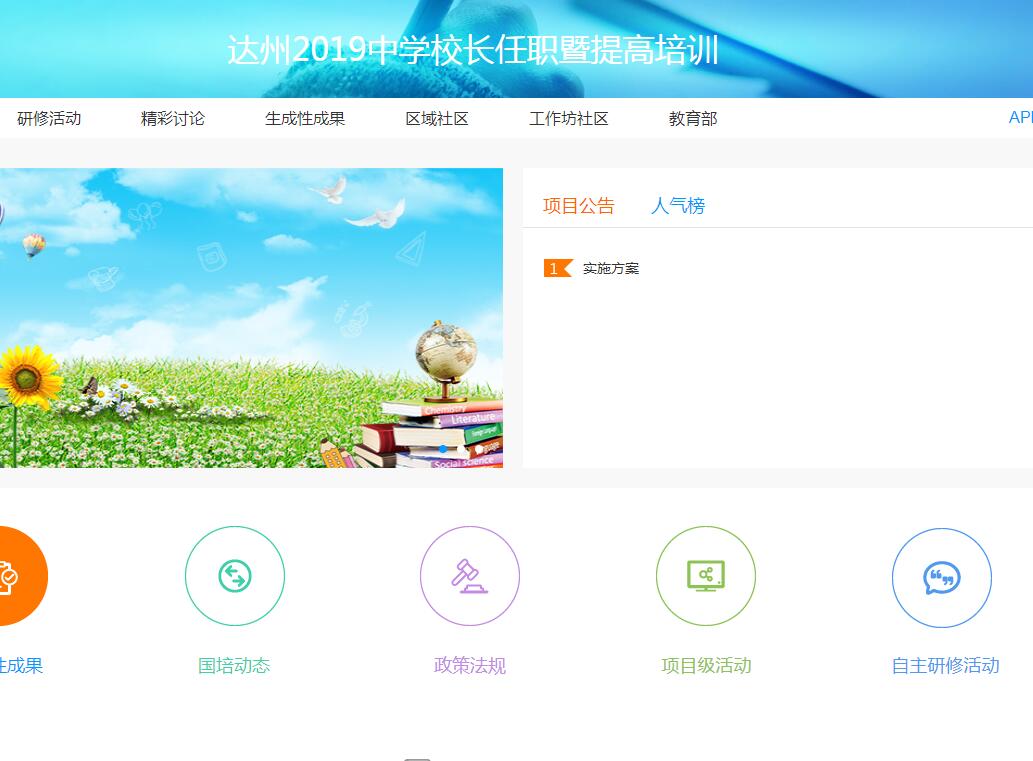Click the 自主研修活动 text label
Screen dimensions: 1033x761
[x=945, y=665]
